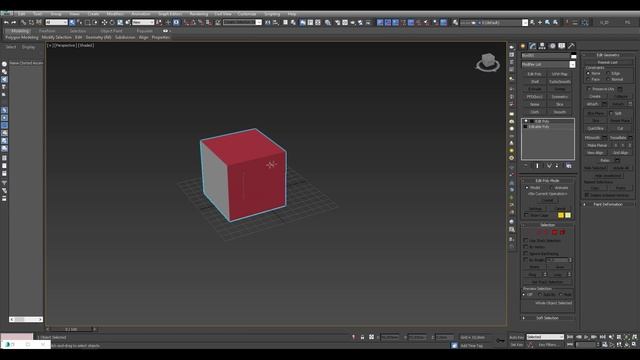Toggle the Preserve UVs checkbox

tap(589, 89)
